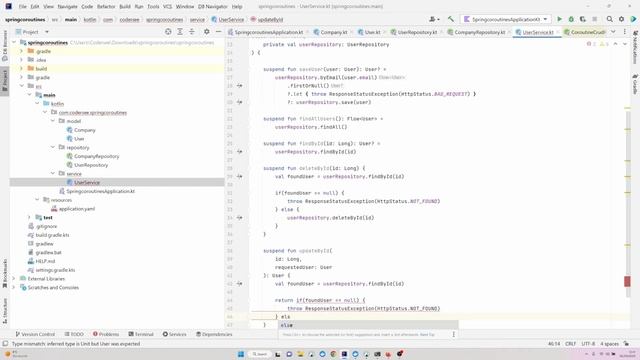Image resolution: width=640 pixels, height=360 pixels.
Task: Click the suspend call gutter icon on line 34
Action: [x=240, y=218]
